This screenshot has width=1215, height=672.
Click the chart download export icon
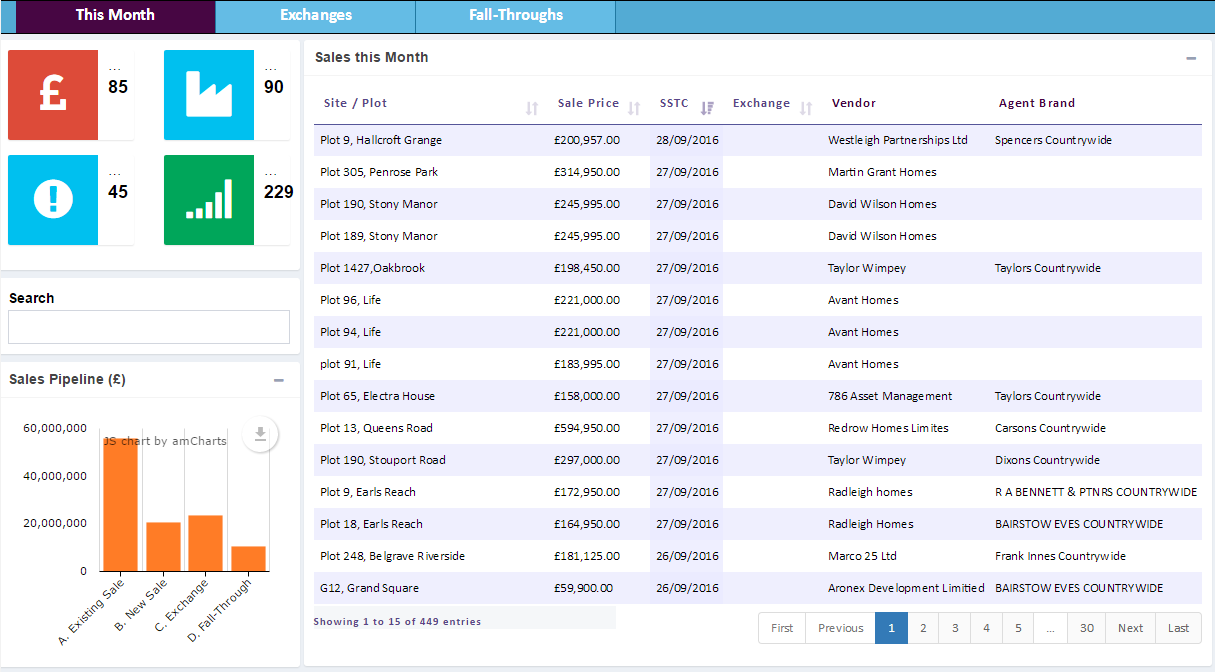click(260, 434)
